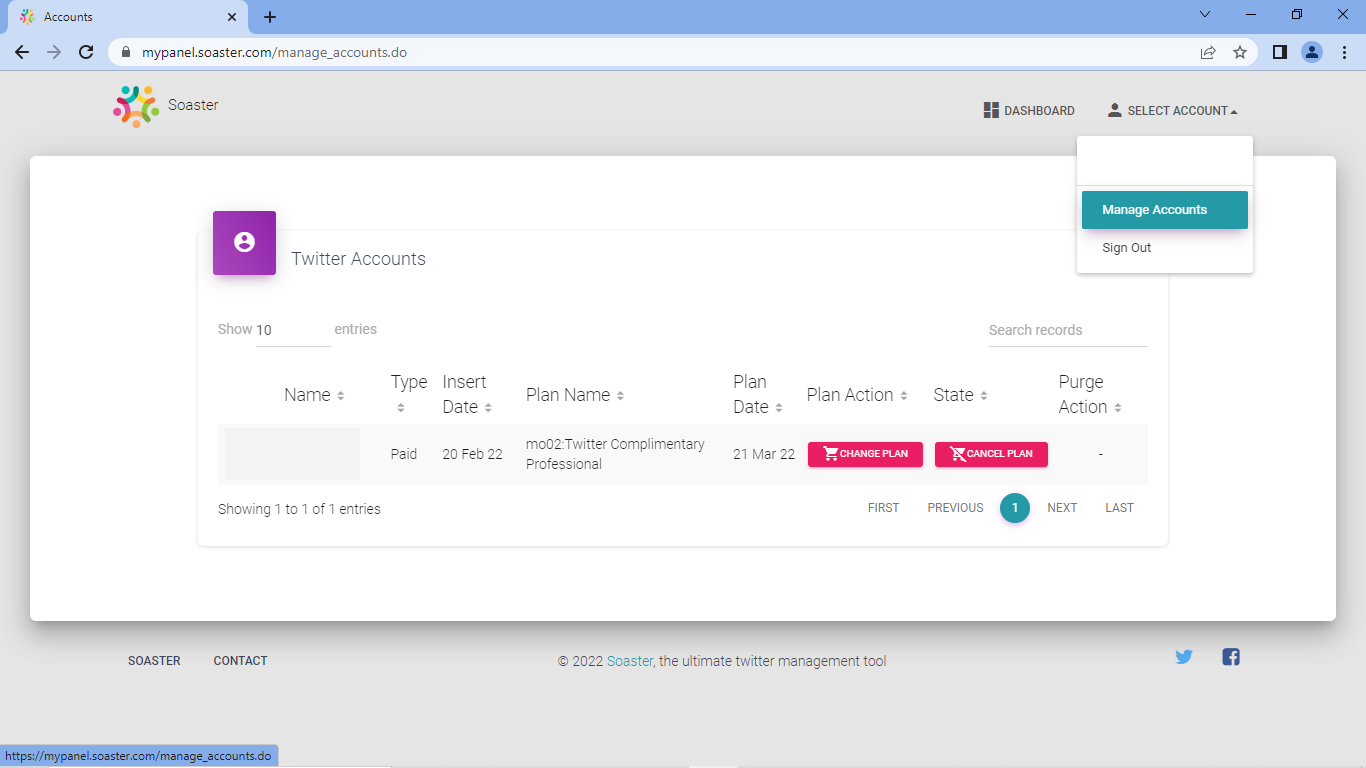Viewport: 1366px width, 768px height.
Task: Sort table by Name column
Action: coord(314,395)
